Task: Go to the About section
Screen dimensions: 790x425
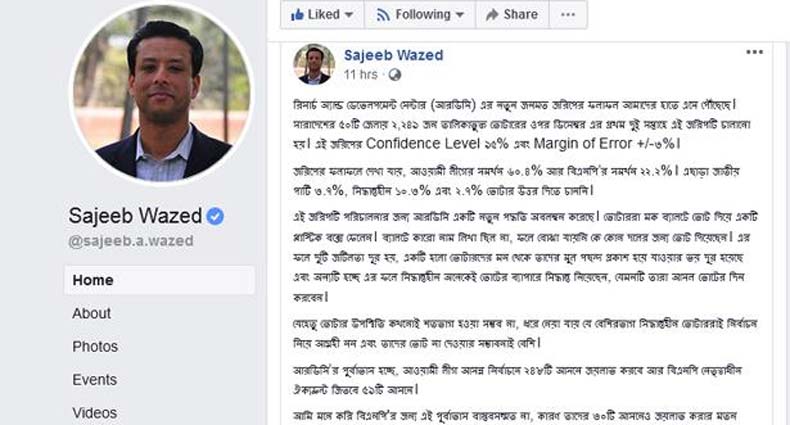Action: click(x=91, y=313)
